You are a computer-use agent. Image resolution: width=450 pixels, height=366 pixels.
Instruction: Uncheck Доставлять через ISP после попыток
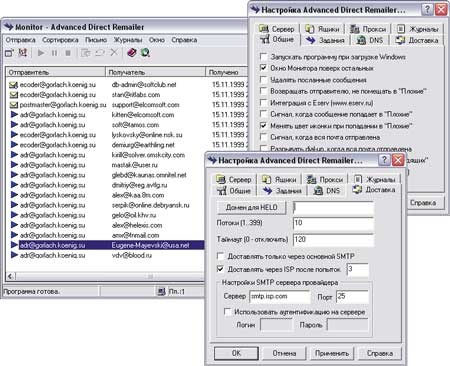tap(220, 269)
